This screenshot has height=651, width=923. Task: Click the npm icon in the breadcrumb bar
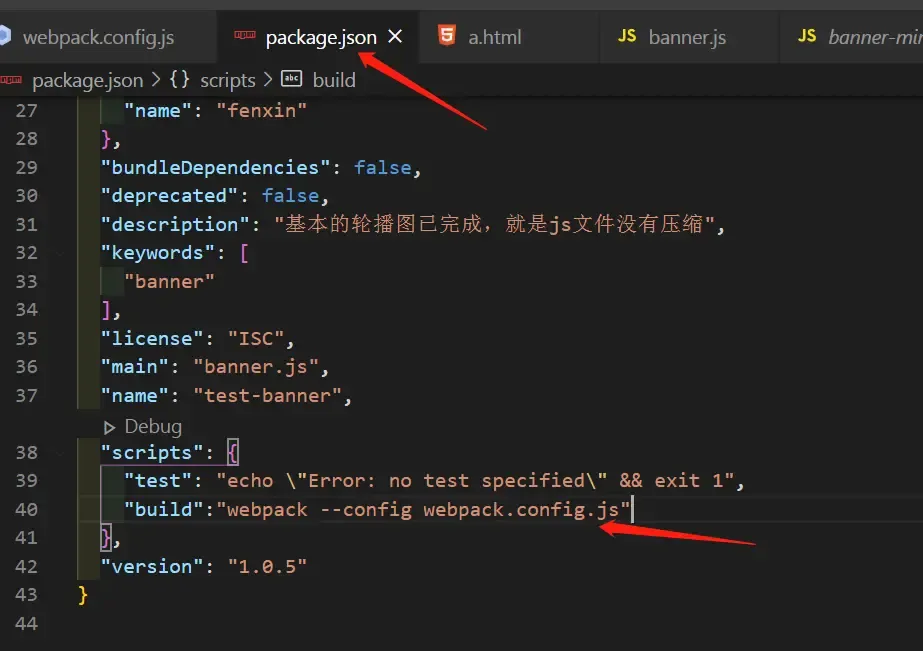point(11,80)
